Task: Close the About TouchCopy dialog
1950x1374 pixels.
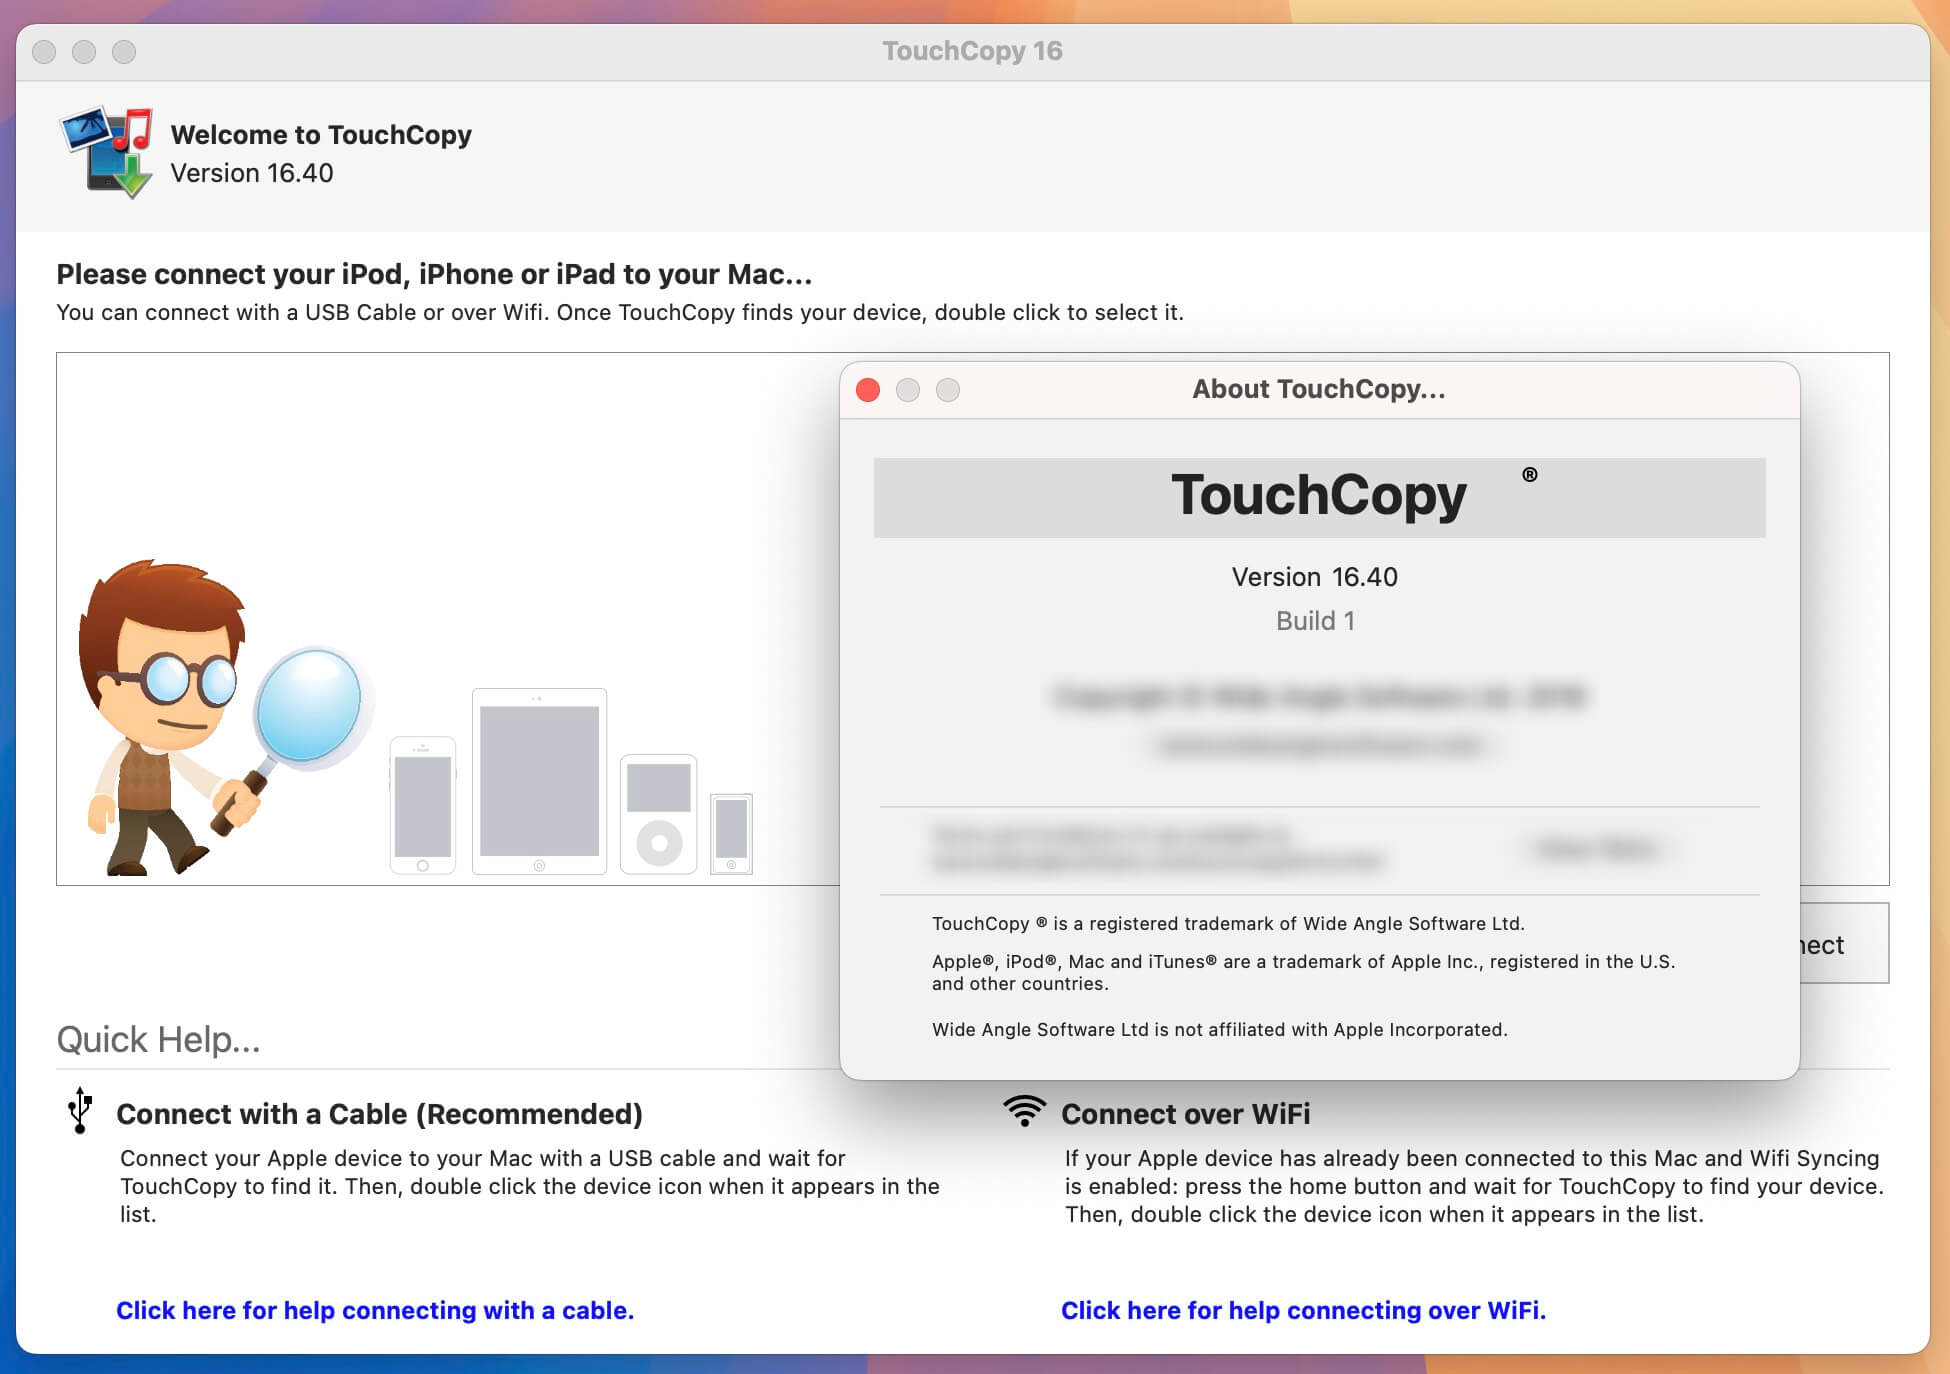Action: pyautogui.click(x=868, y=390)
